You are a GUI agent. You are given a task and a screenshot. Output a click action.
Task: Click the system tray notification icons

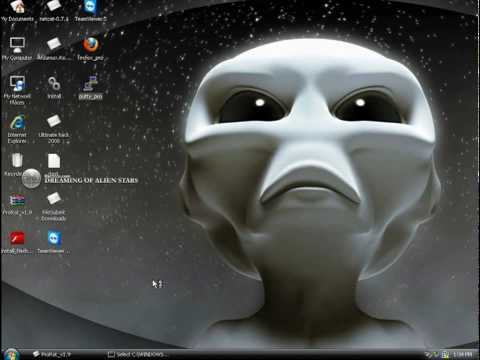click(437, 355)
